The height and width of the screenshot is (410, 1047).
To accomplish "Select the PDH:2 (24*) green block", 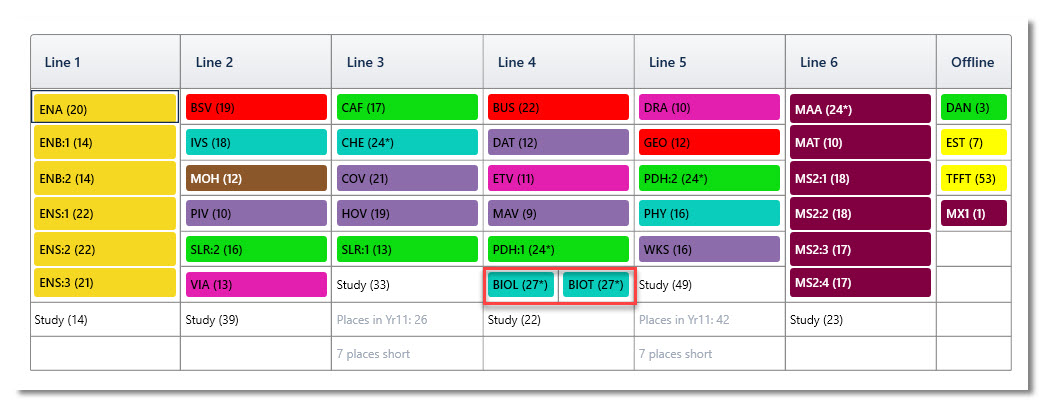I will 709,178.
